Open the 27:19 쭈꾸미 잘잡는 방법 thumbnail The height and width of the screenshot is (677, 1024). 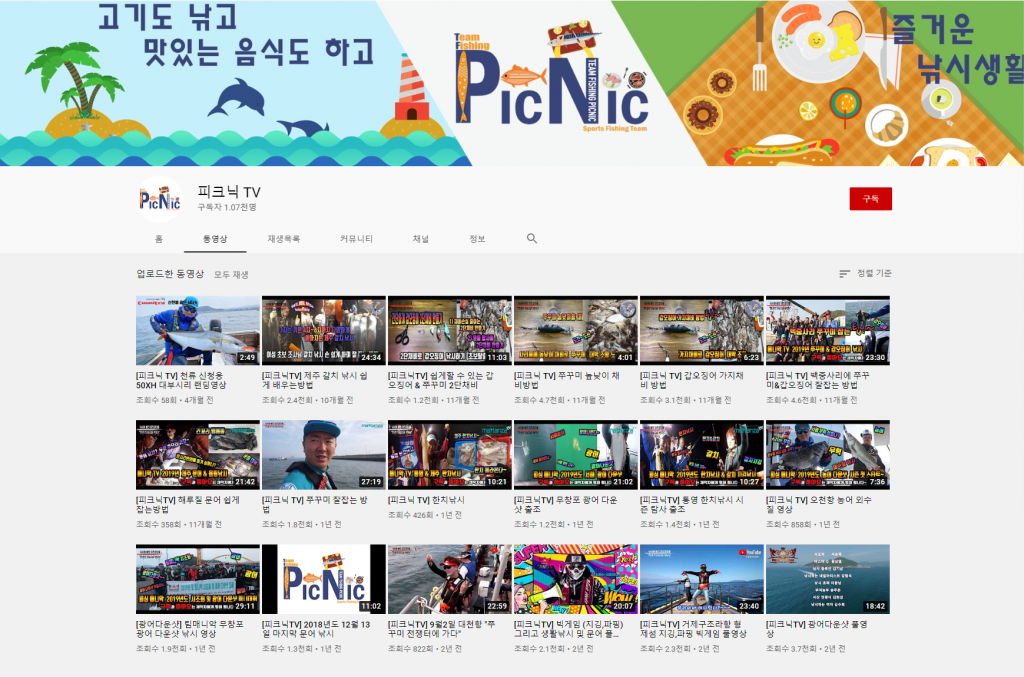324,455
